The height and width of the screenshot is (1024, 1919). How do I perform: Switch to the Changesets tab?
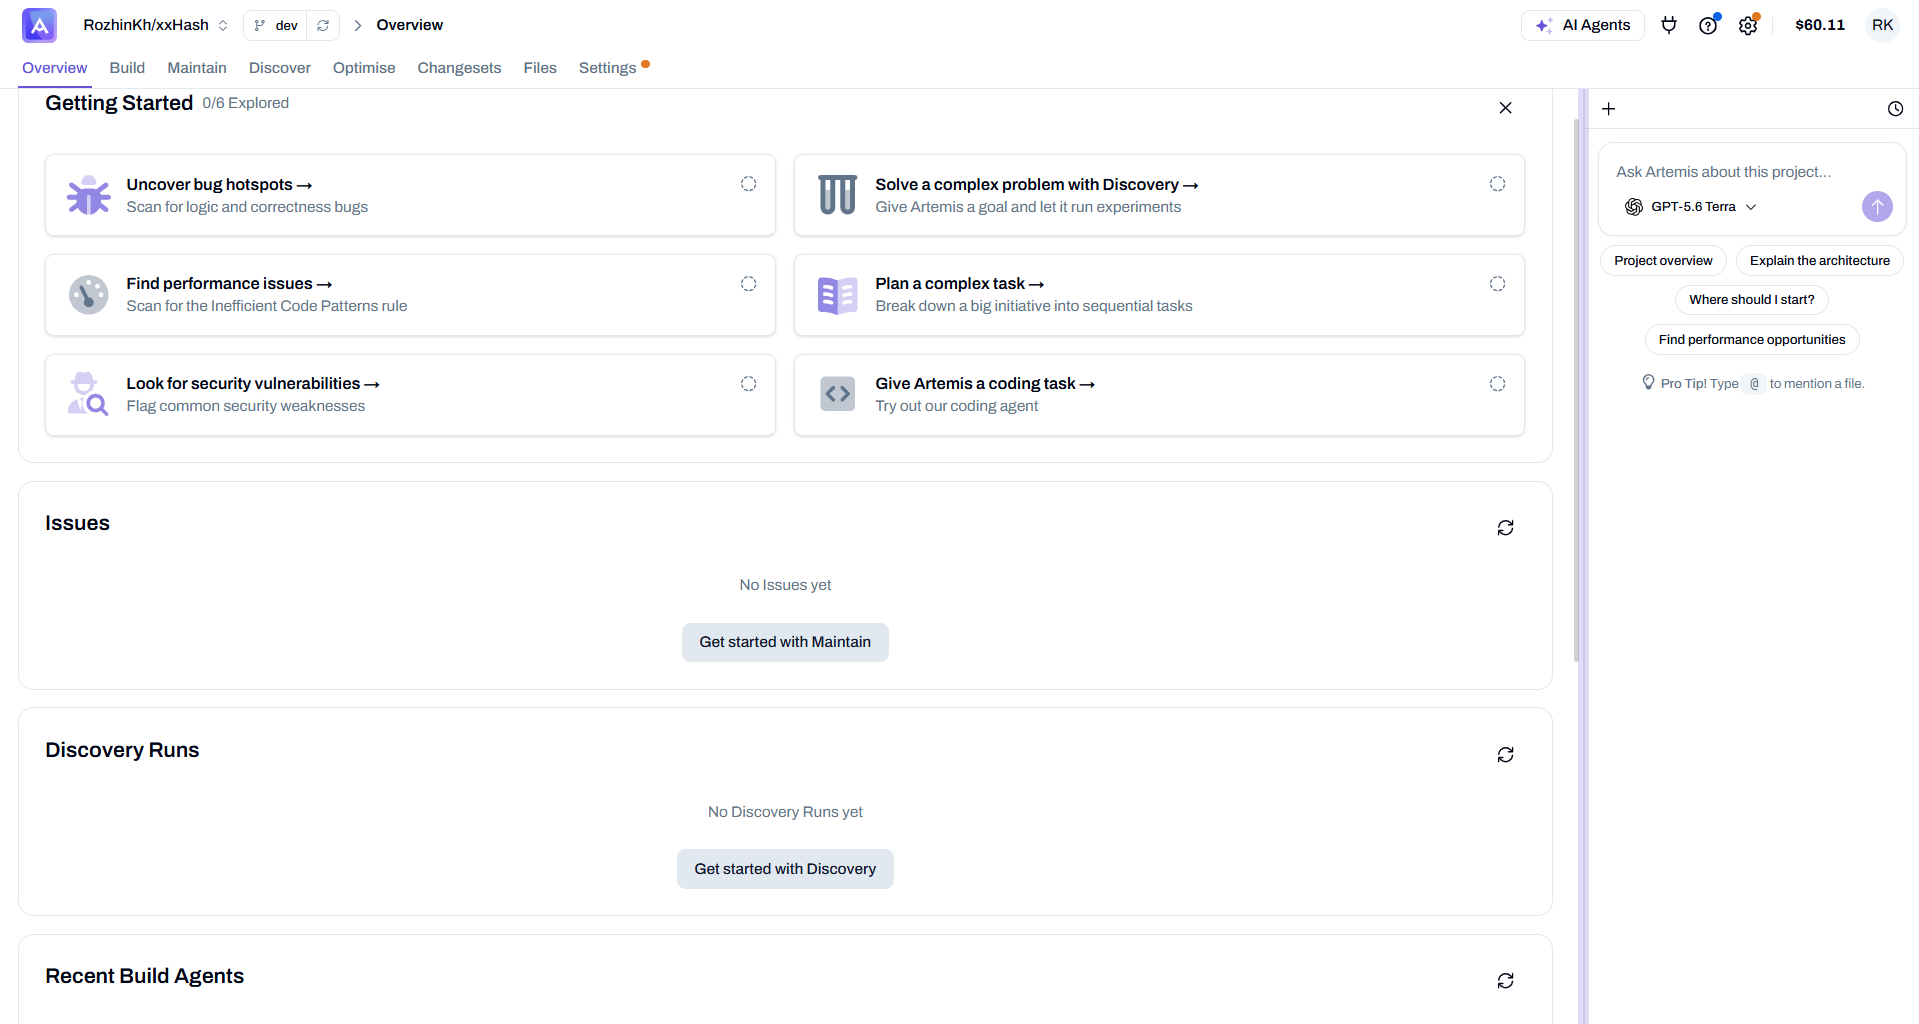coord(459,68)
